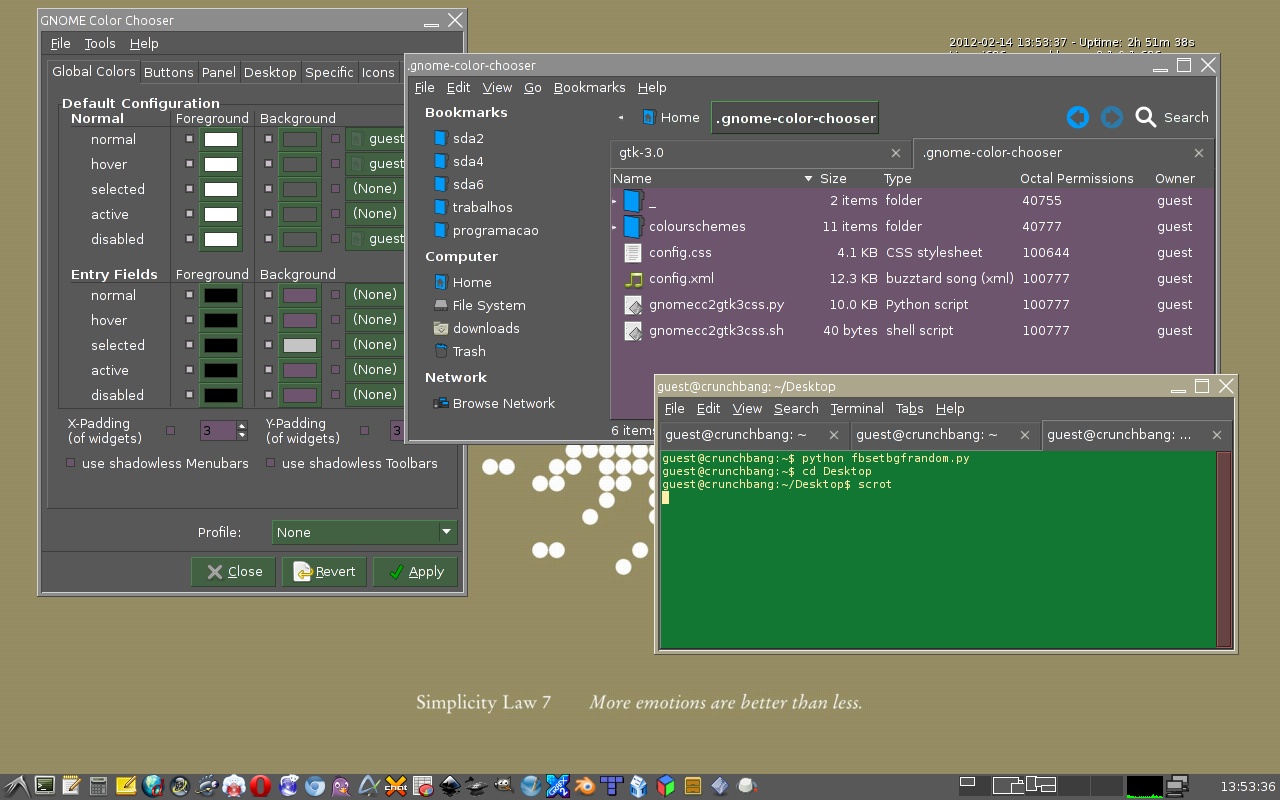The image size is (1280, 800).
Task: Enable use shadowless Menubars
Action: click(70, 463)
